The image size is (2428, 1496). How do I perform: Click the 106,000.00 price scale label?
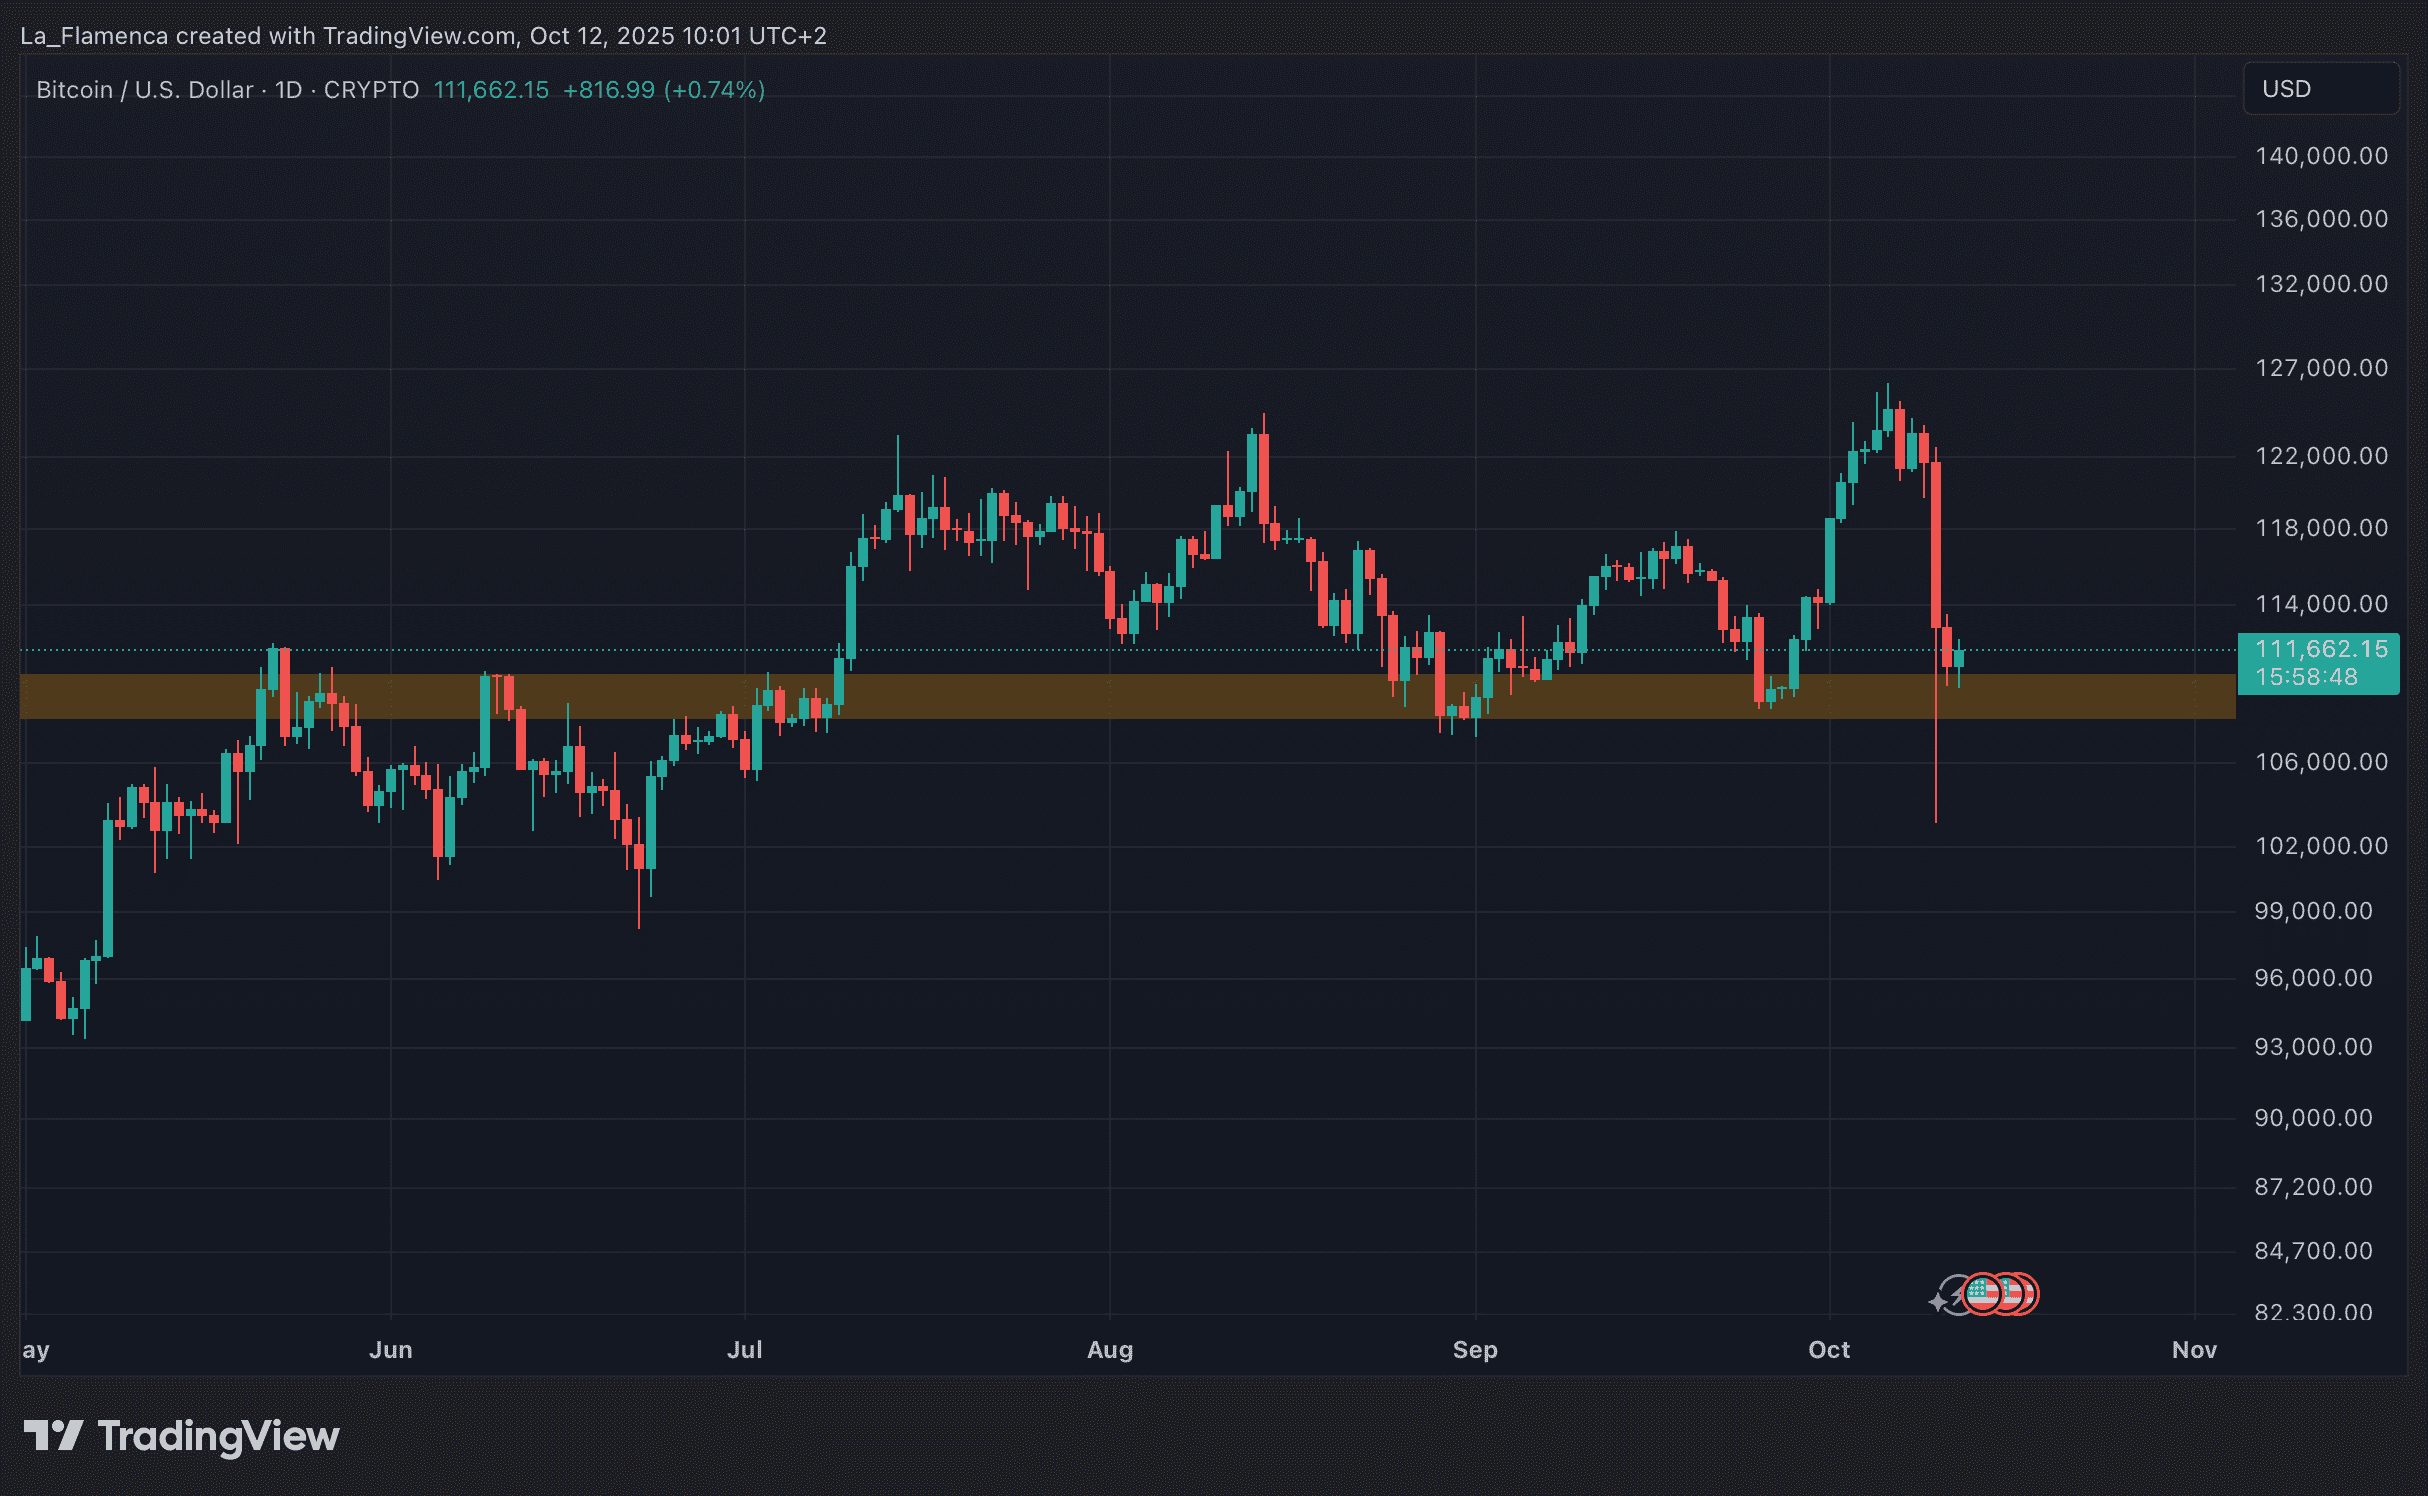tap(2321, 762)
